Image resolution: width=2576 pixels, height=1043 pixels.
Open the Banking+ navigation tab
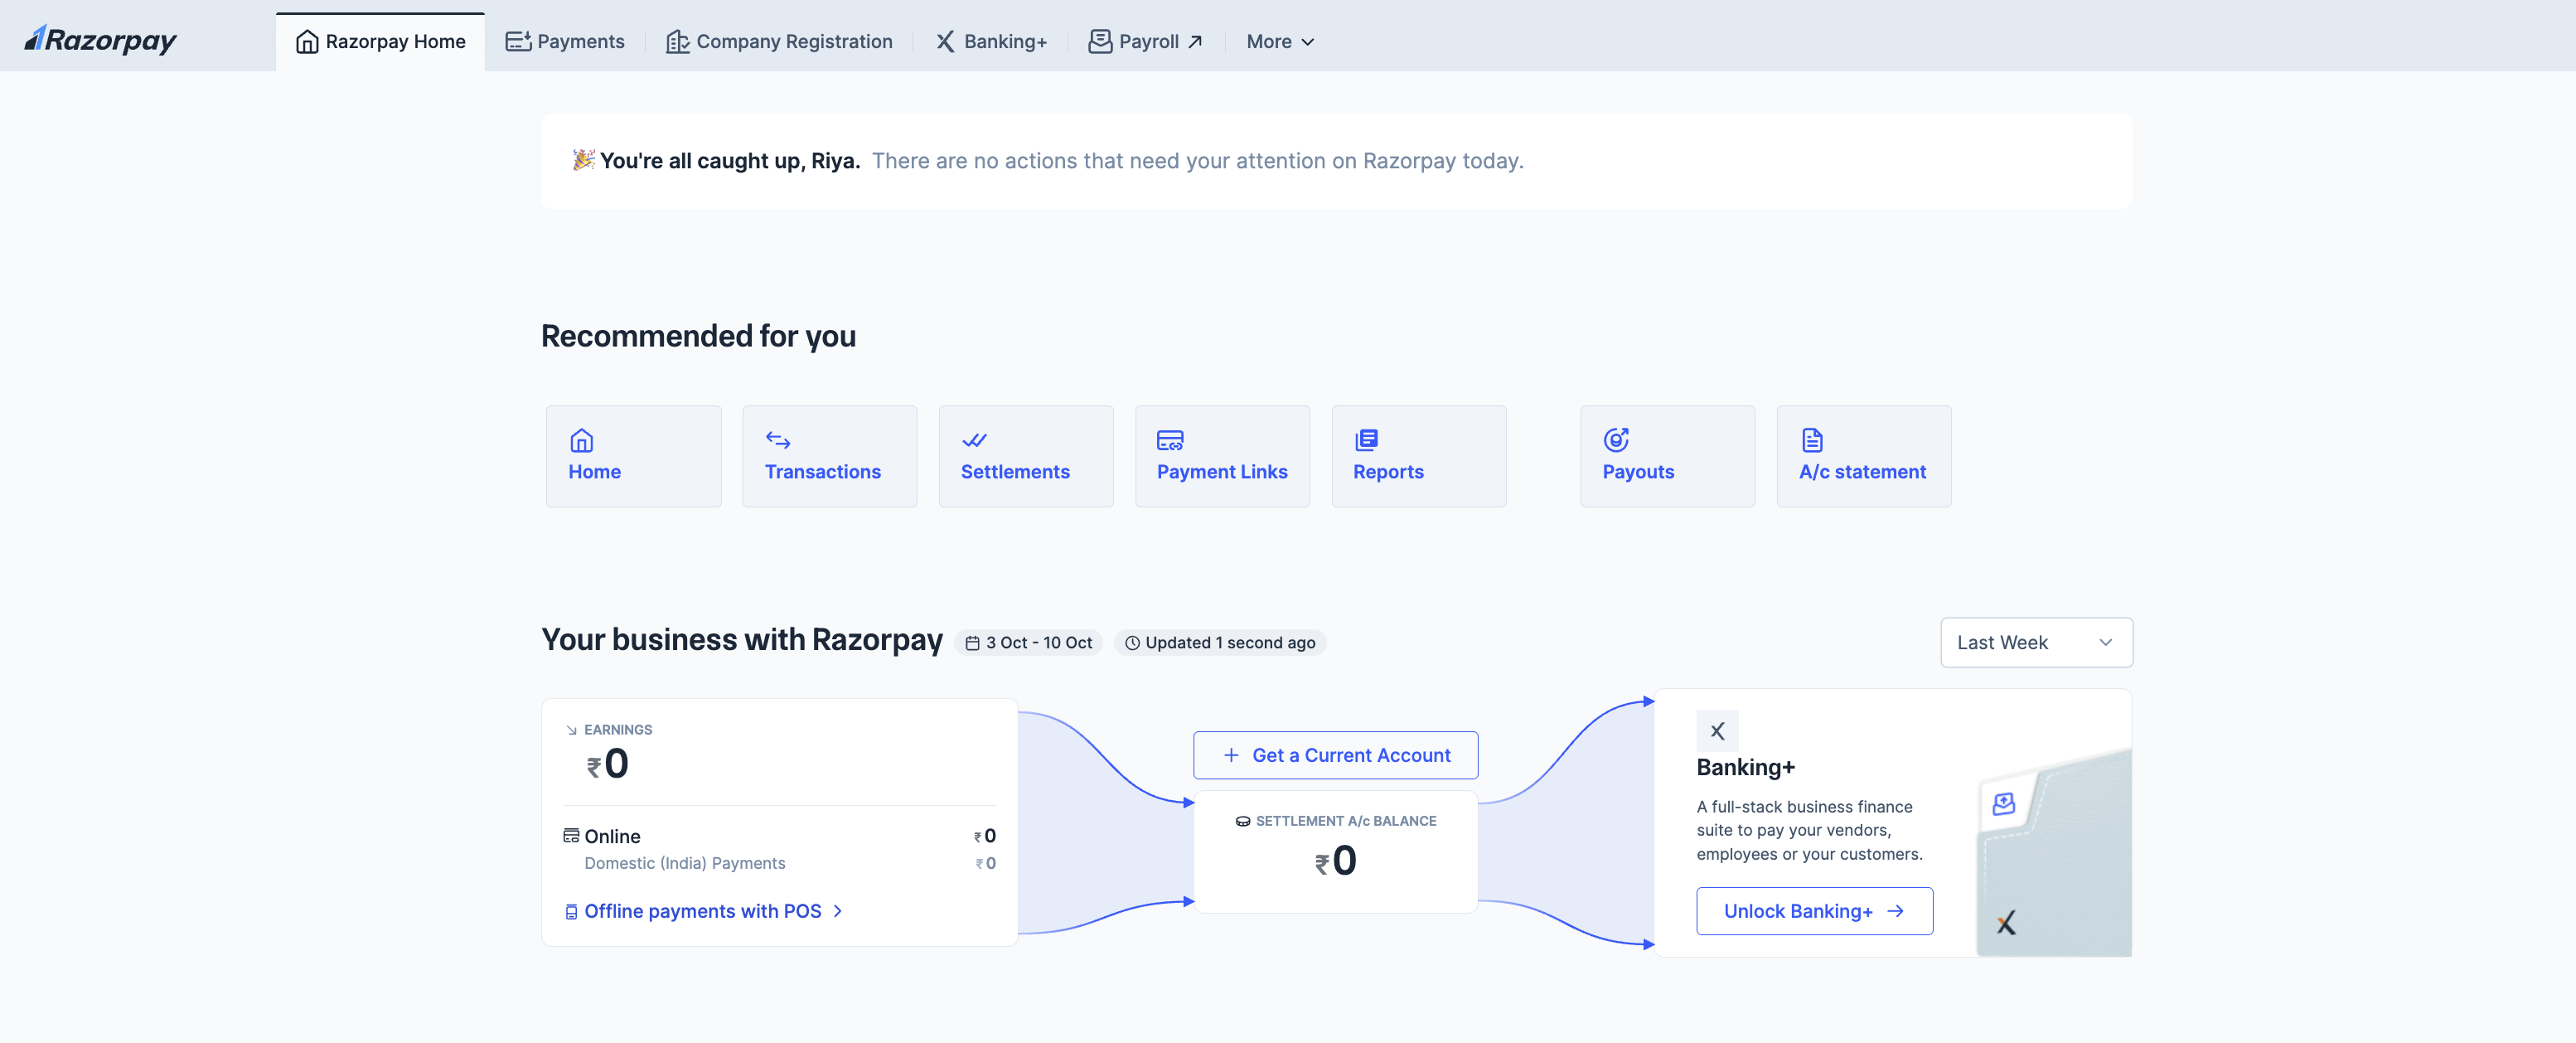click(x=991, y=42)
